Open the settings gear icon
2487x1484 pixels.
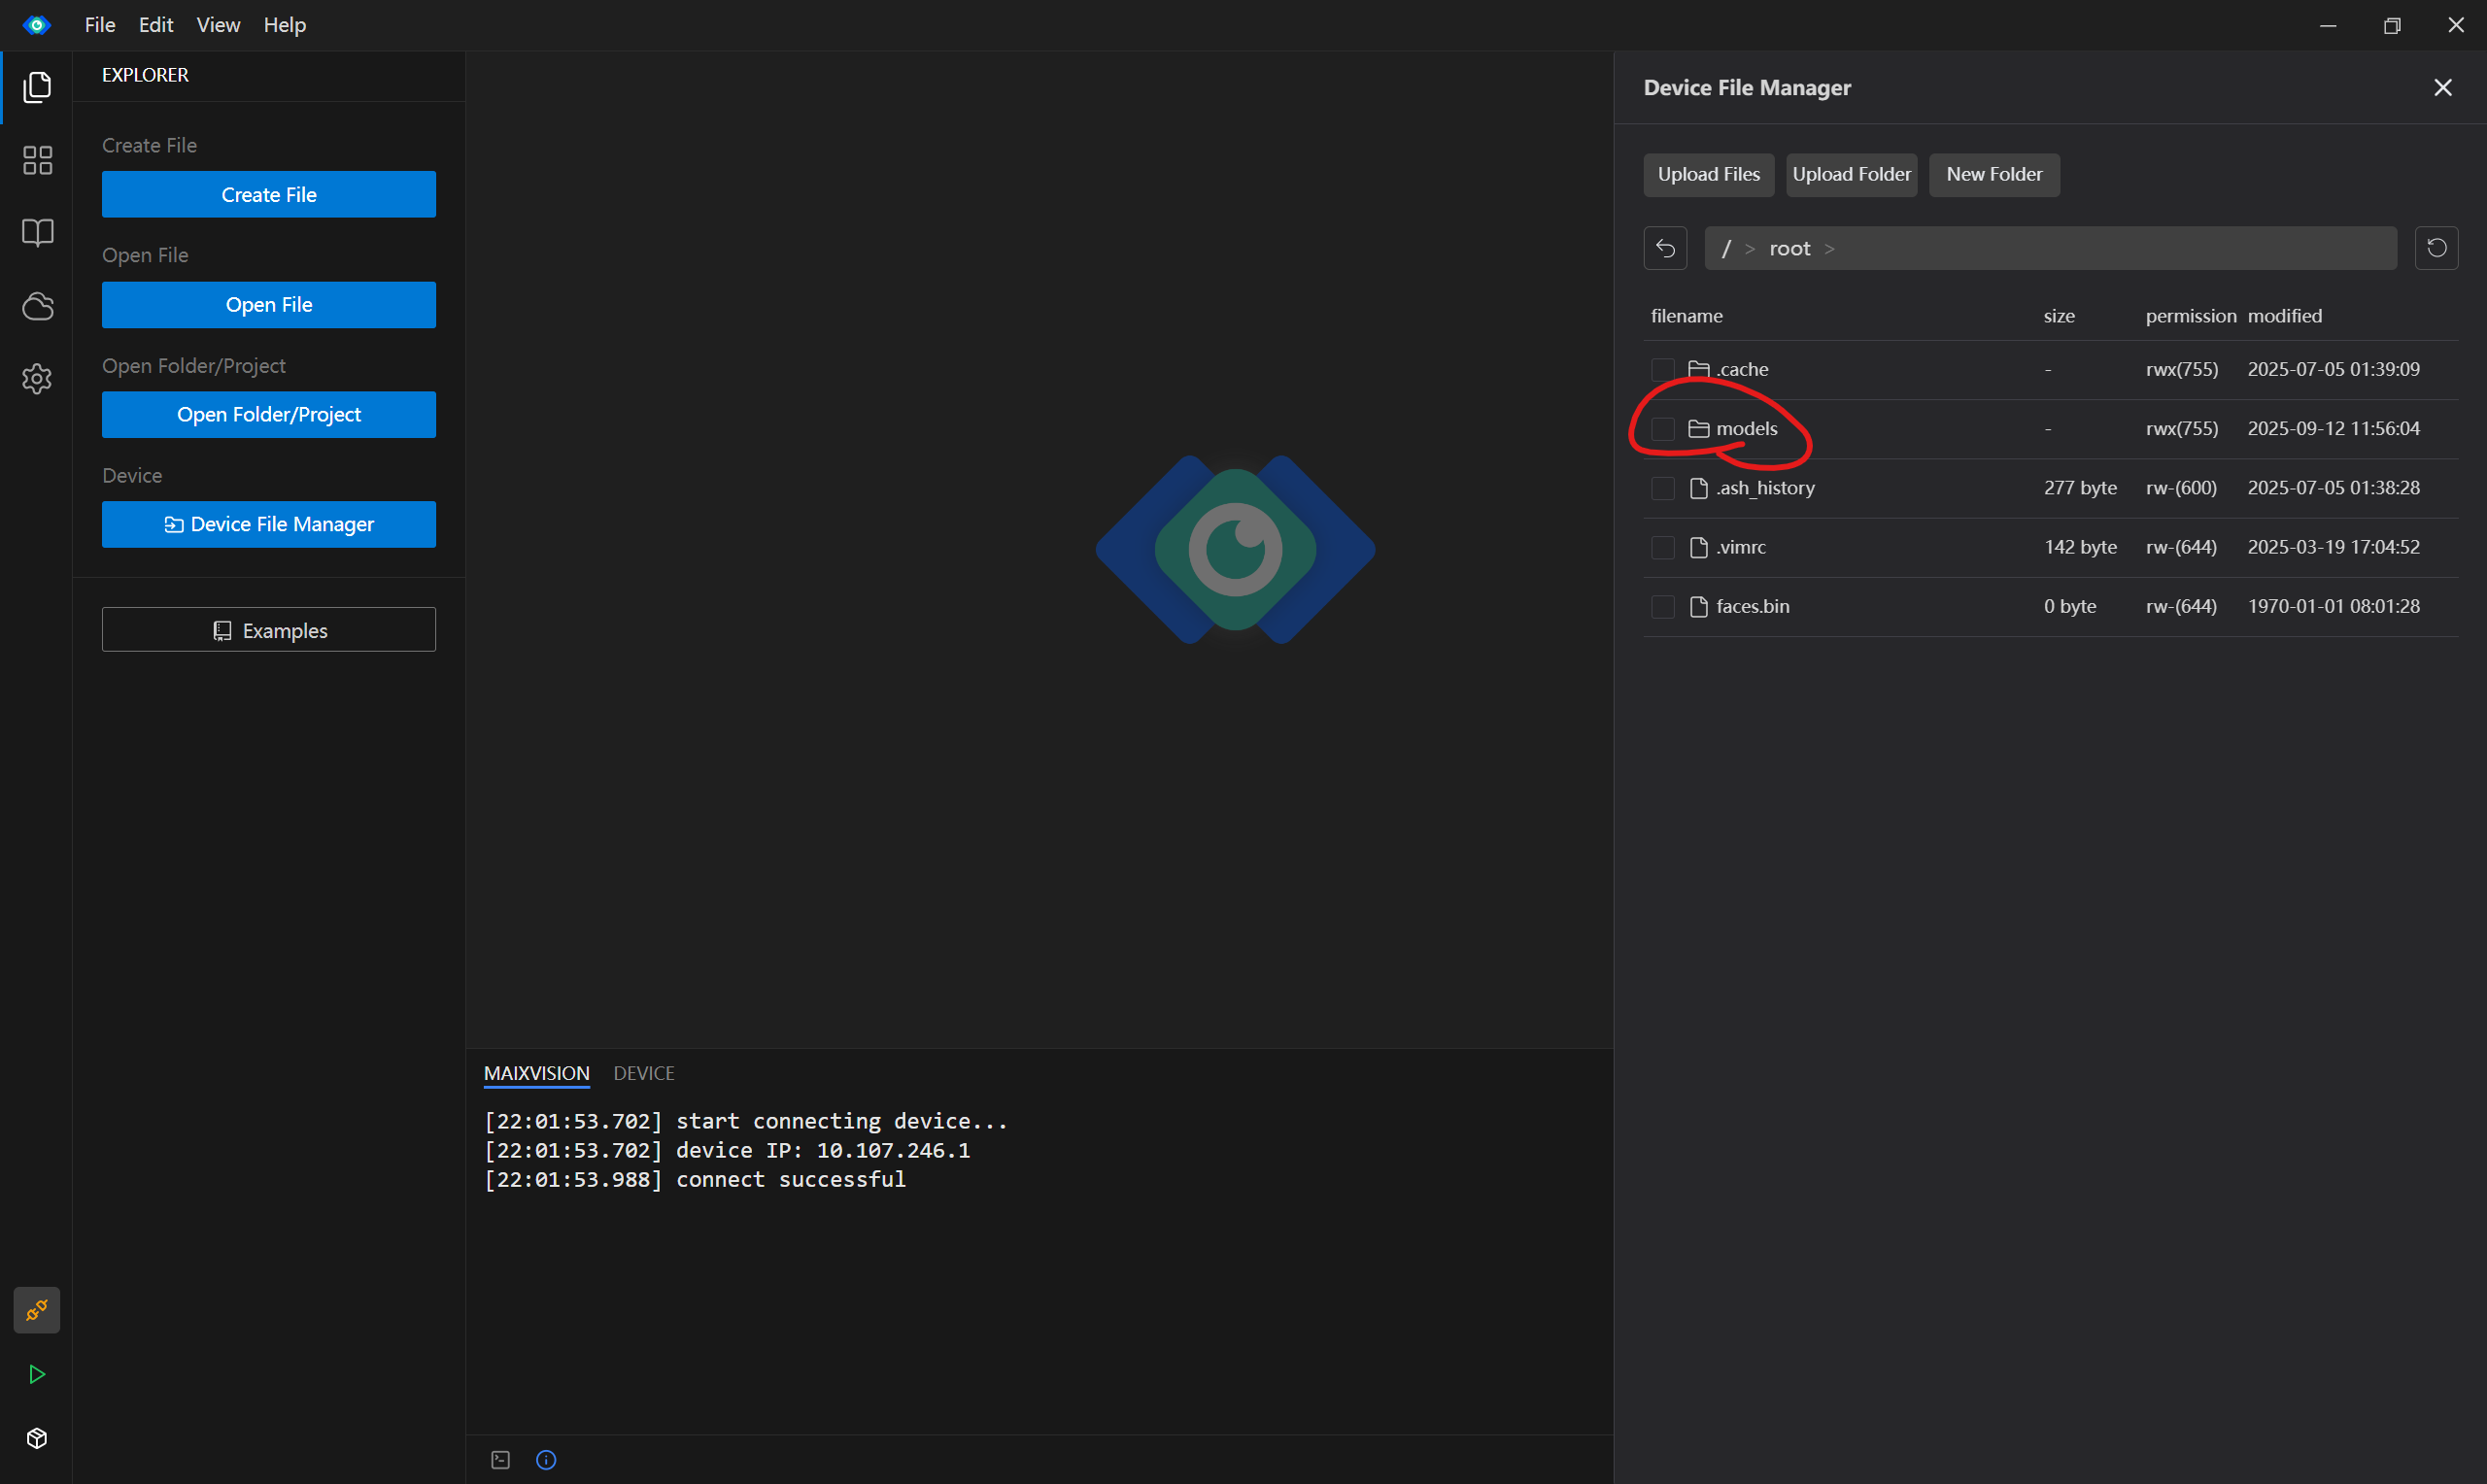pyautogui.click(x=37, y=379)
